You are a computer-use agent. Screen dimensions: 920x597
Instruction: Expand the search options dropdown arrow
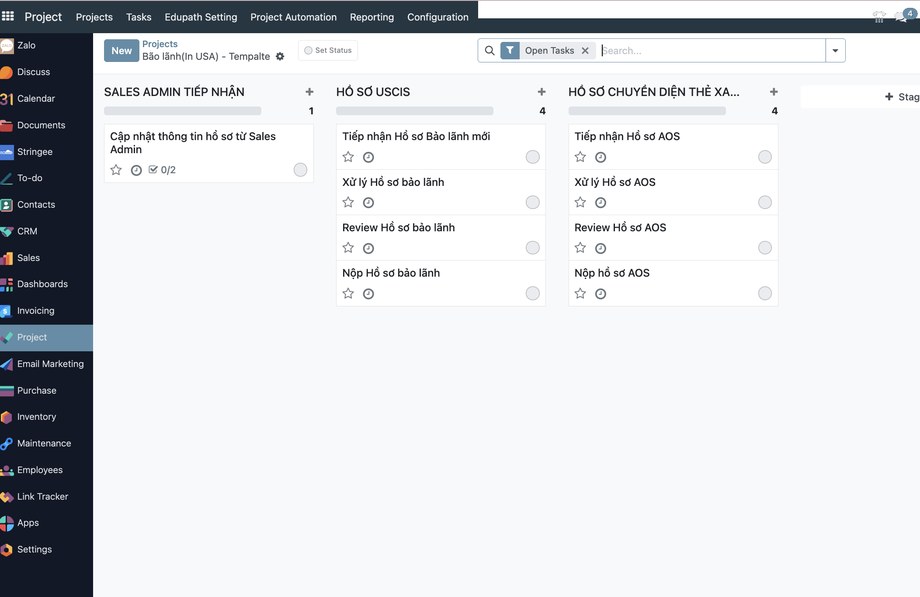(x=835, y=50)
